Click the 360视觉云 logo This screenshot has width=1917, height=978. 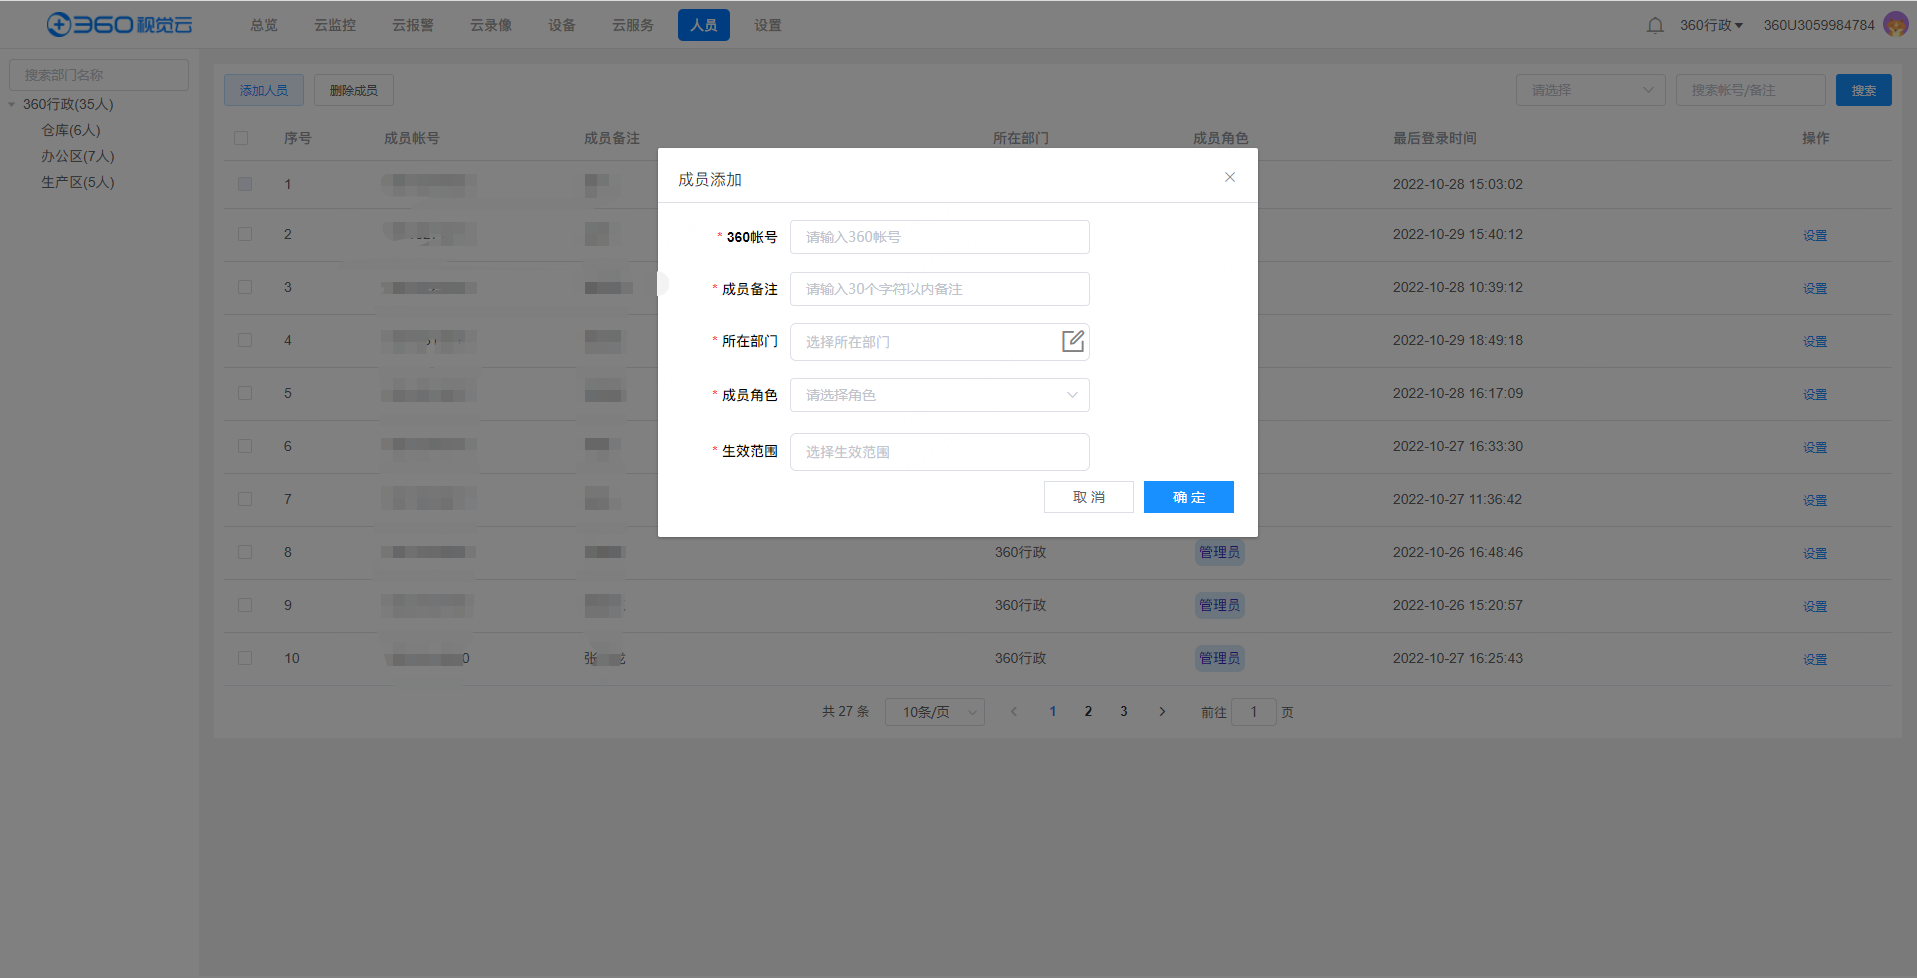click(118, 24)
